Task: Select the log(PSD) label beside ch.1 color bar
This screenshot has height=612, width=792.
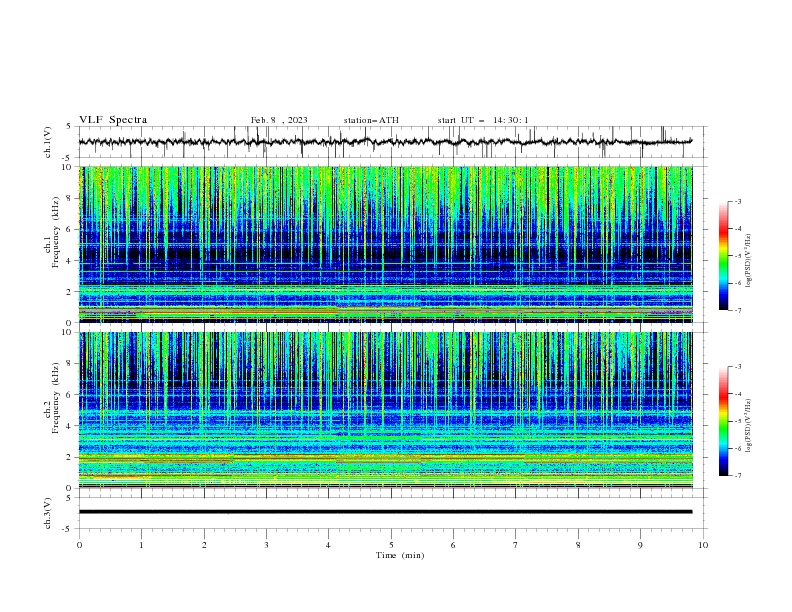Action: click(748, 261)
